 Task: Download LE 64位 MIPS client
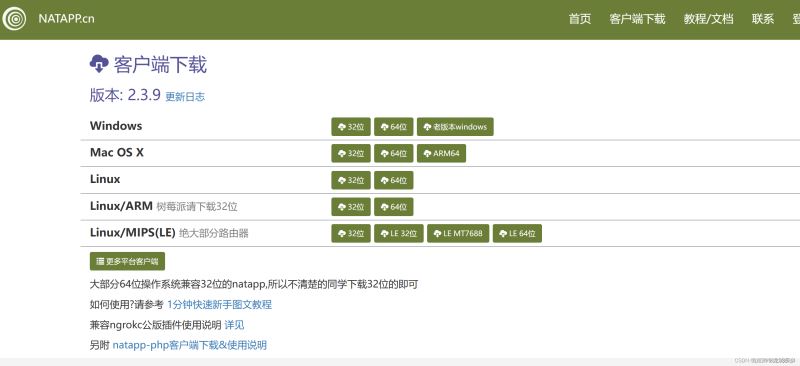(x=517, y=233)
